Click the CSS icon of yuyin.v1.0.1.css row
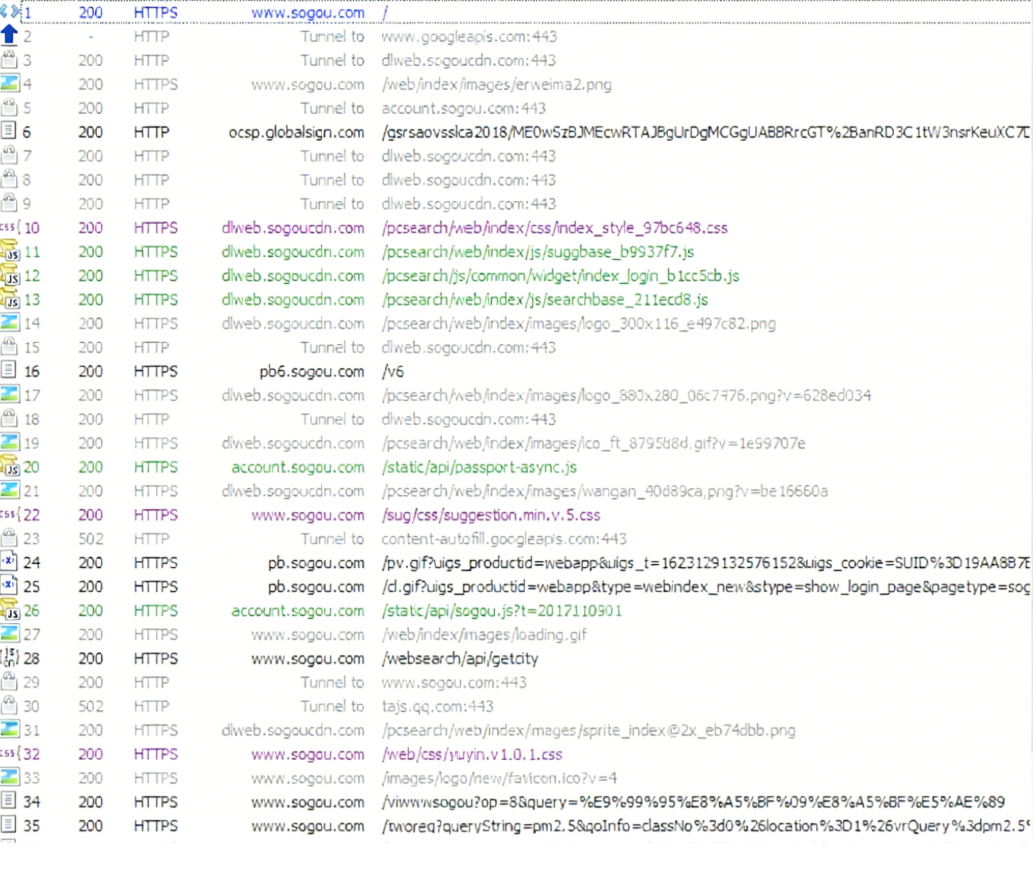The height and width of the screenshot is (883, 1033). click(x=9, y=753)
